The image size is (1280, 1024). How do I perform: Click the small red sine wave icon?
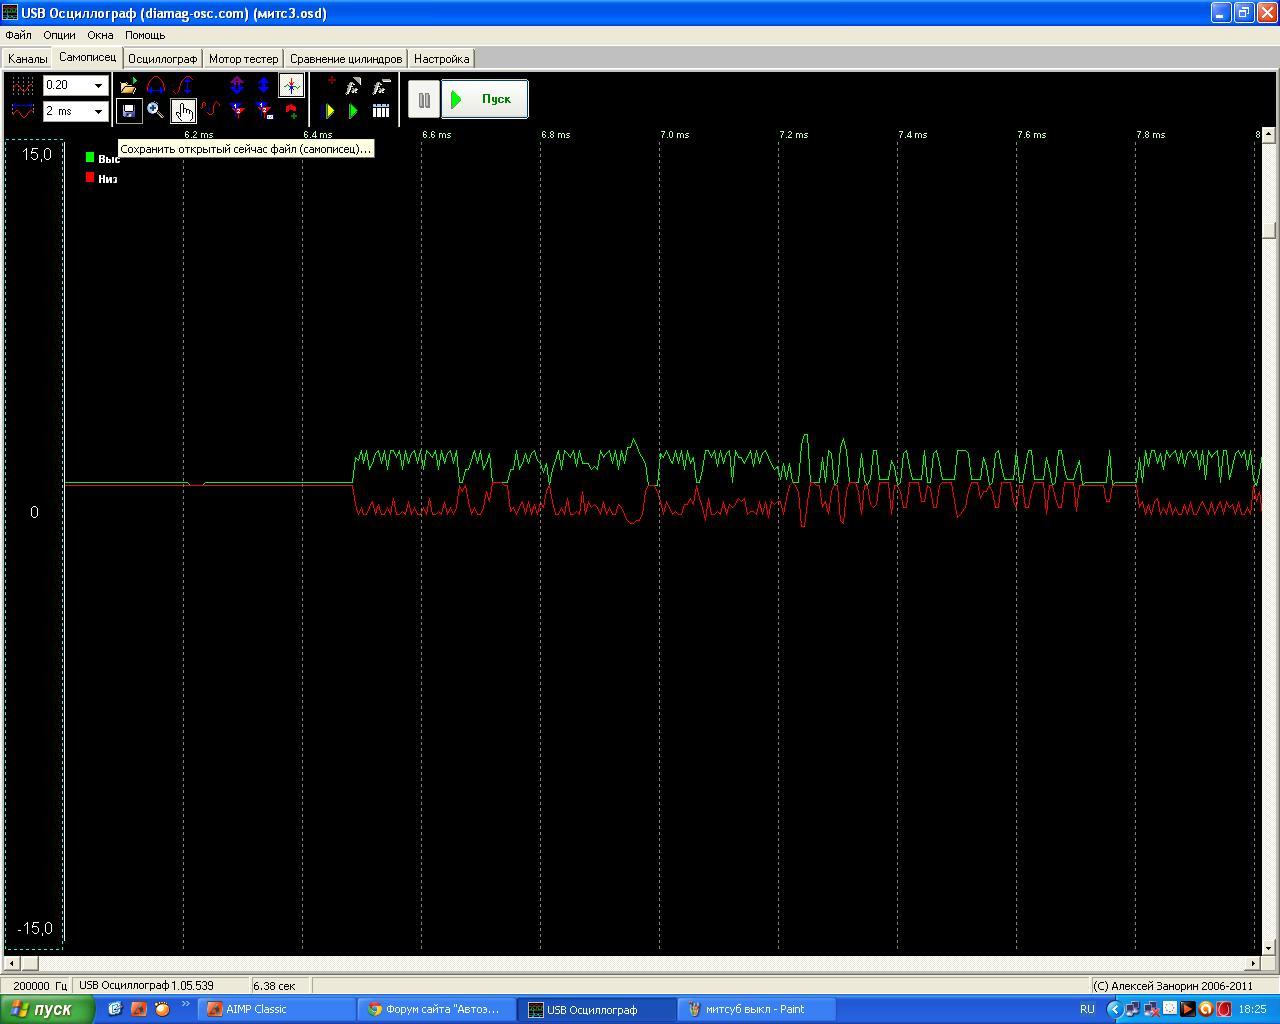click(209, 111)
